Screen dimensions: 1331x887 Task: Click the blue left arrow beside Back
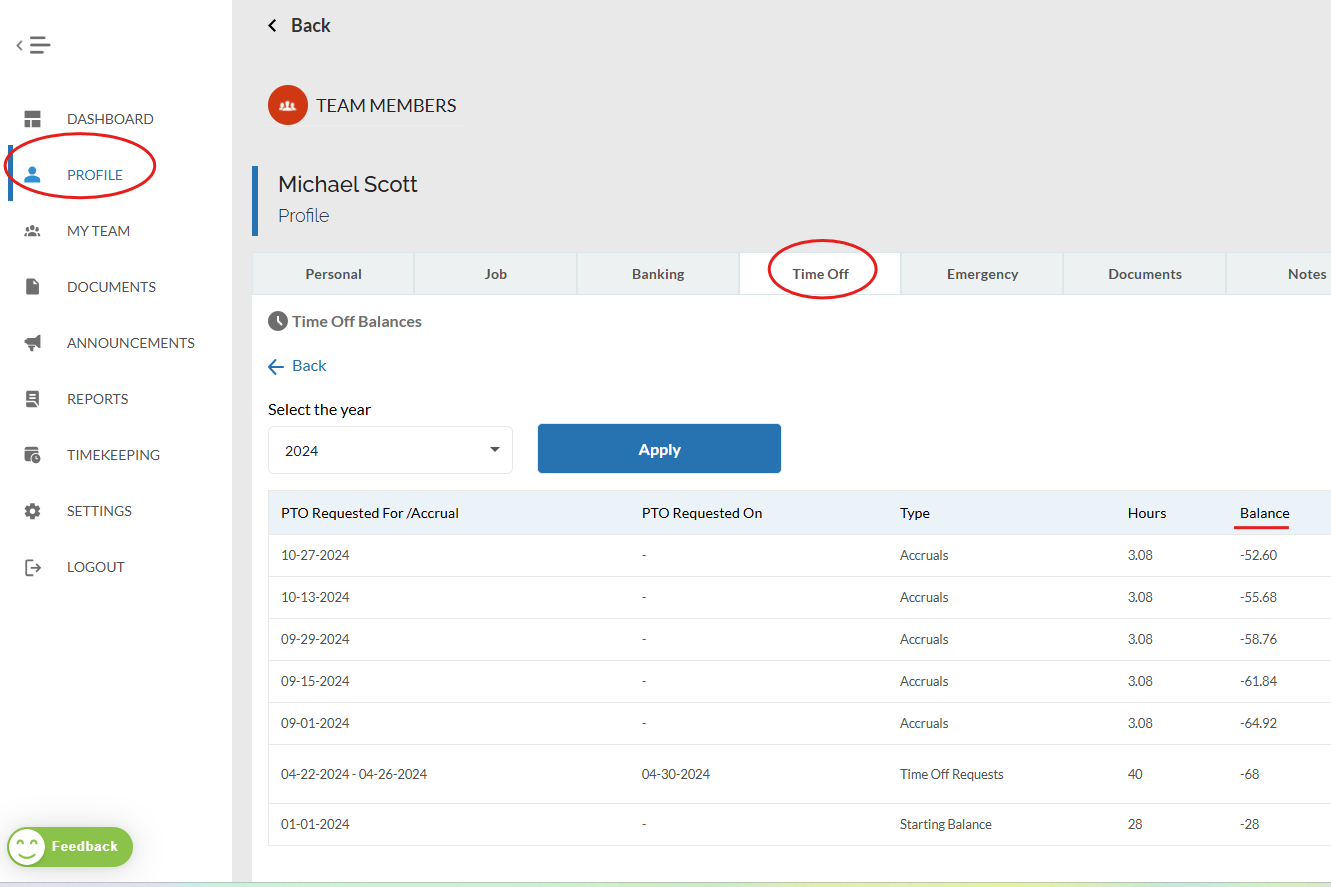tap(276, 366)
